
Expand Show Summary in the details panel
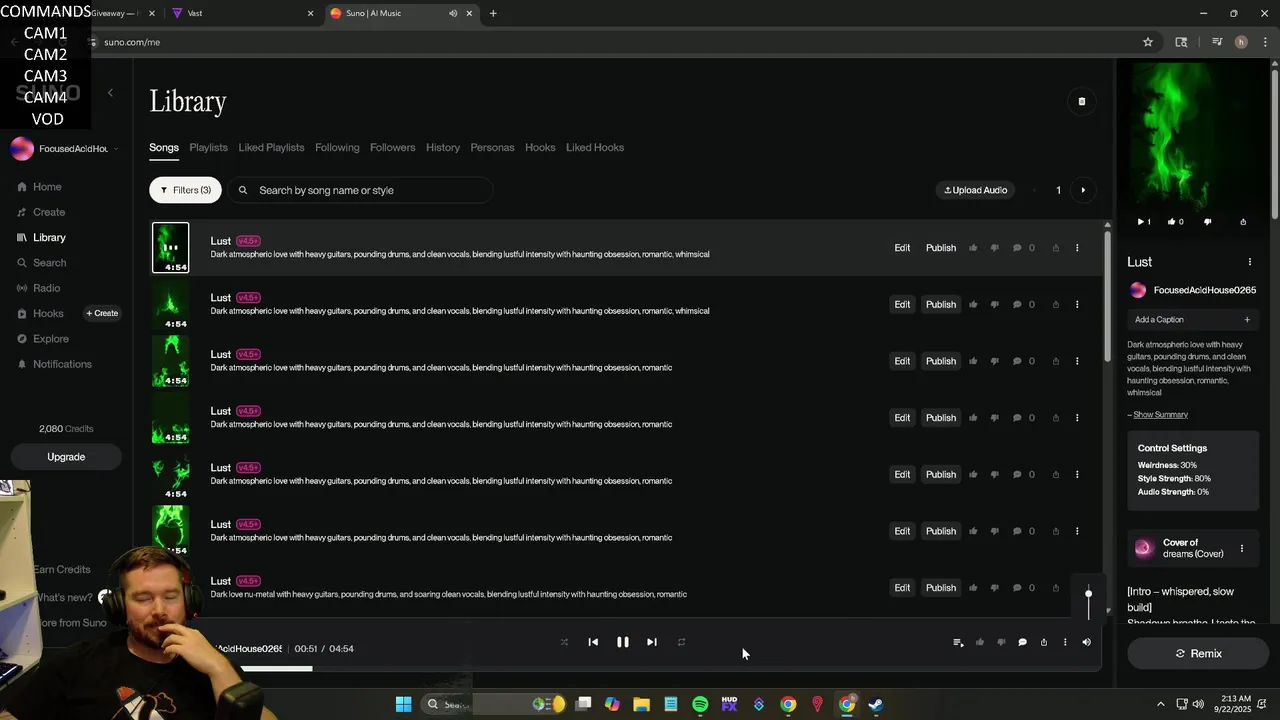coord(1160,415)
